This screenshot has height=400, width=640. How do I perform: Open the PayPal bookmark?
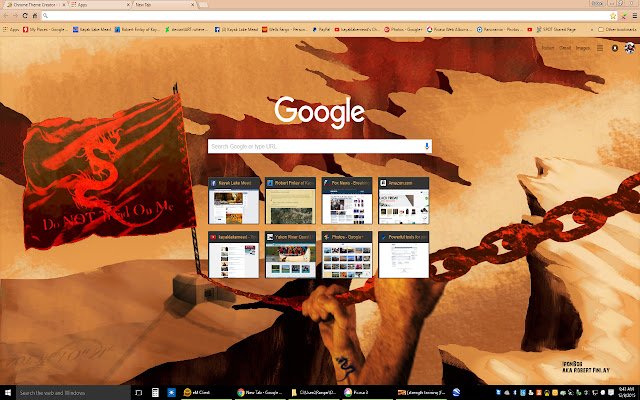[321, 29]
